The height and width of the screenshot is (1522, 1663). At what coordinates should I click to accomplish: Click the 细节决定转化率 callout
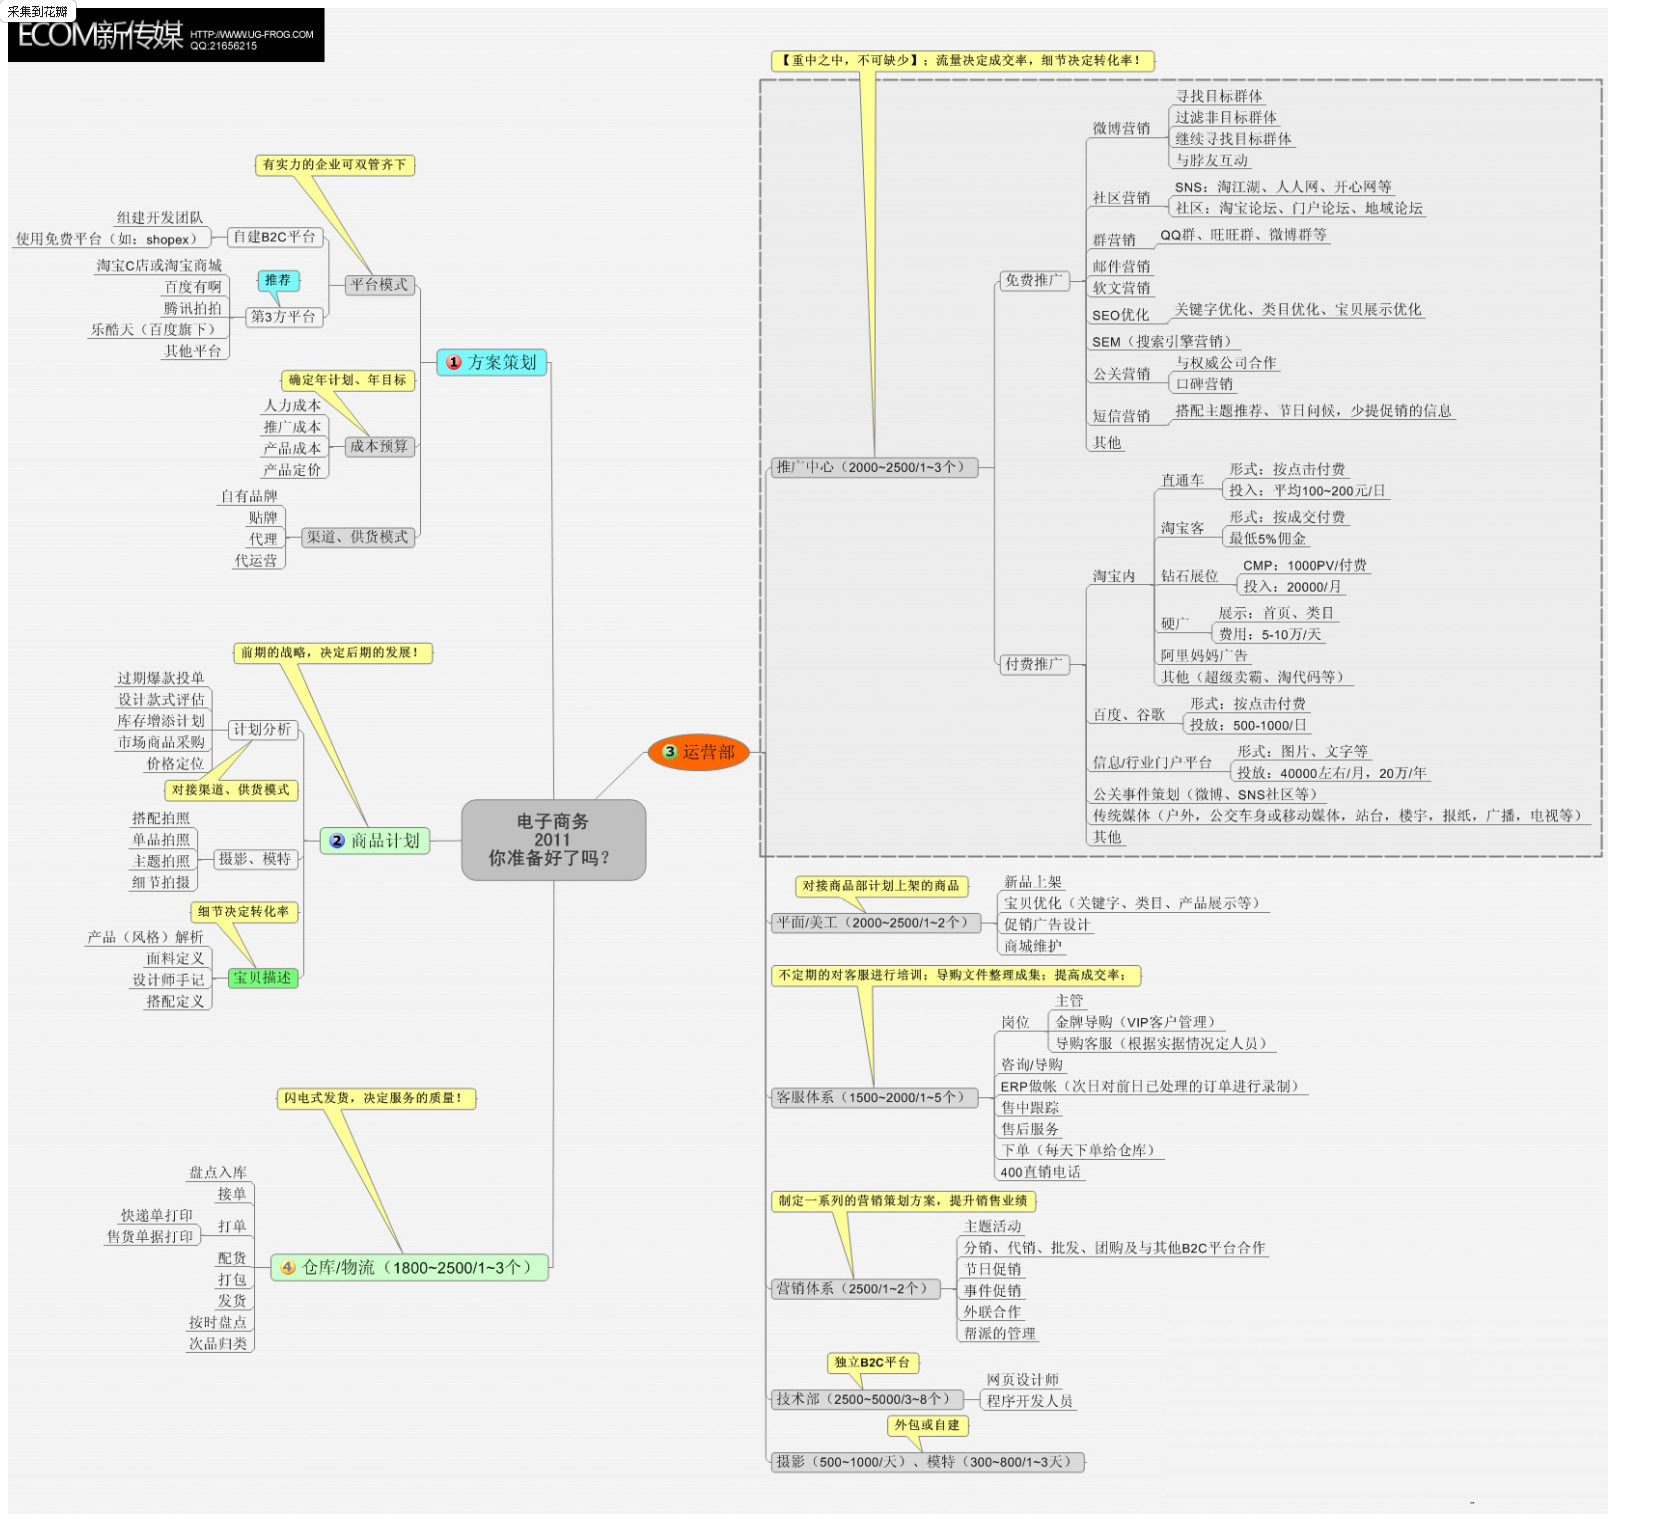244,911
